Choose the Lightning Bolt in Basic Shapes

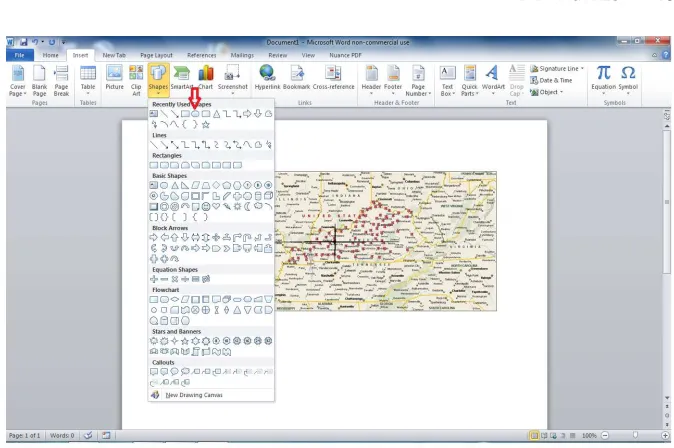[x=227, y=206]
